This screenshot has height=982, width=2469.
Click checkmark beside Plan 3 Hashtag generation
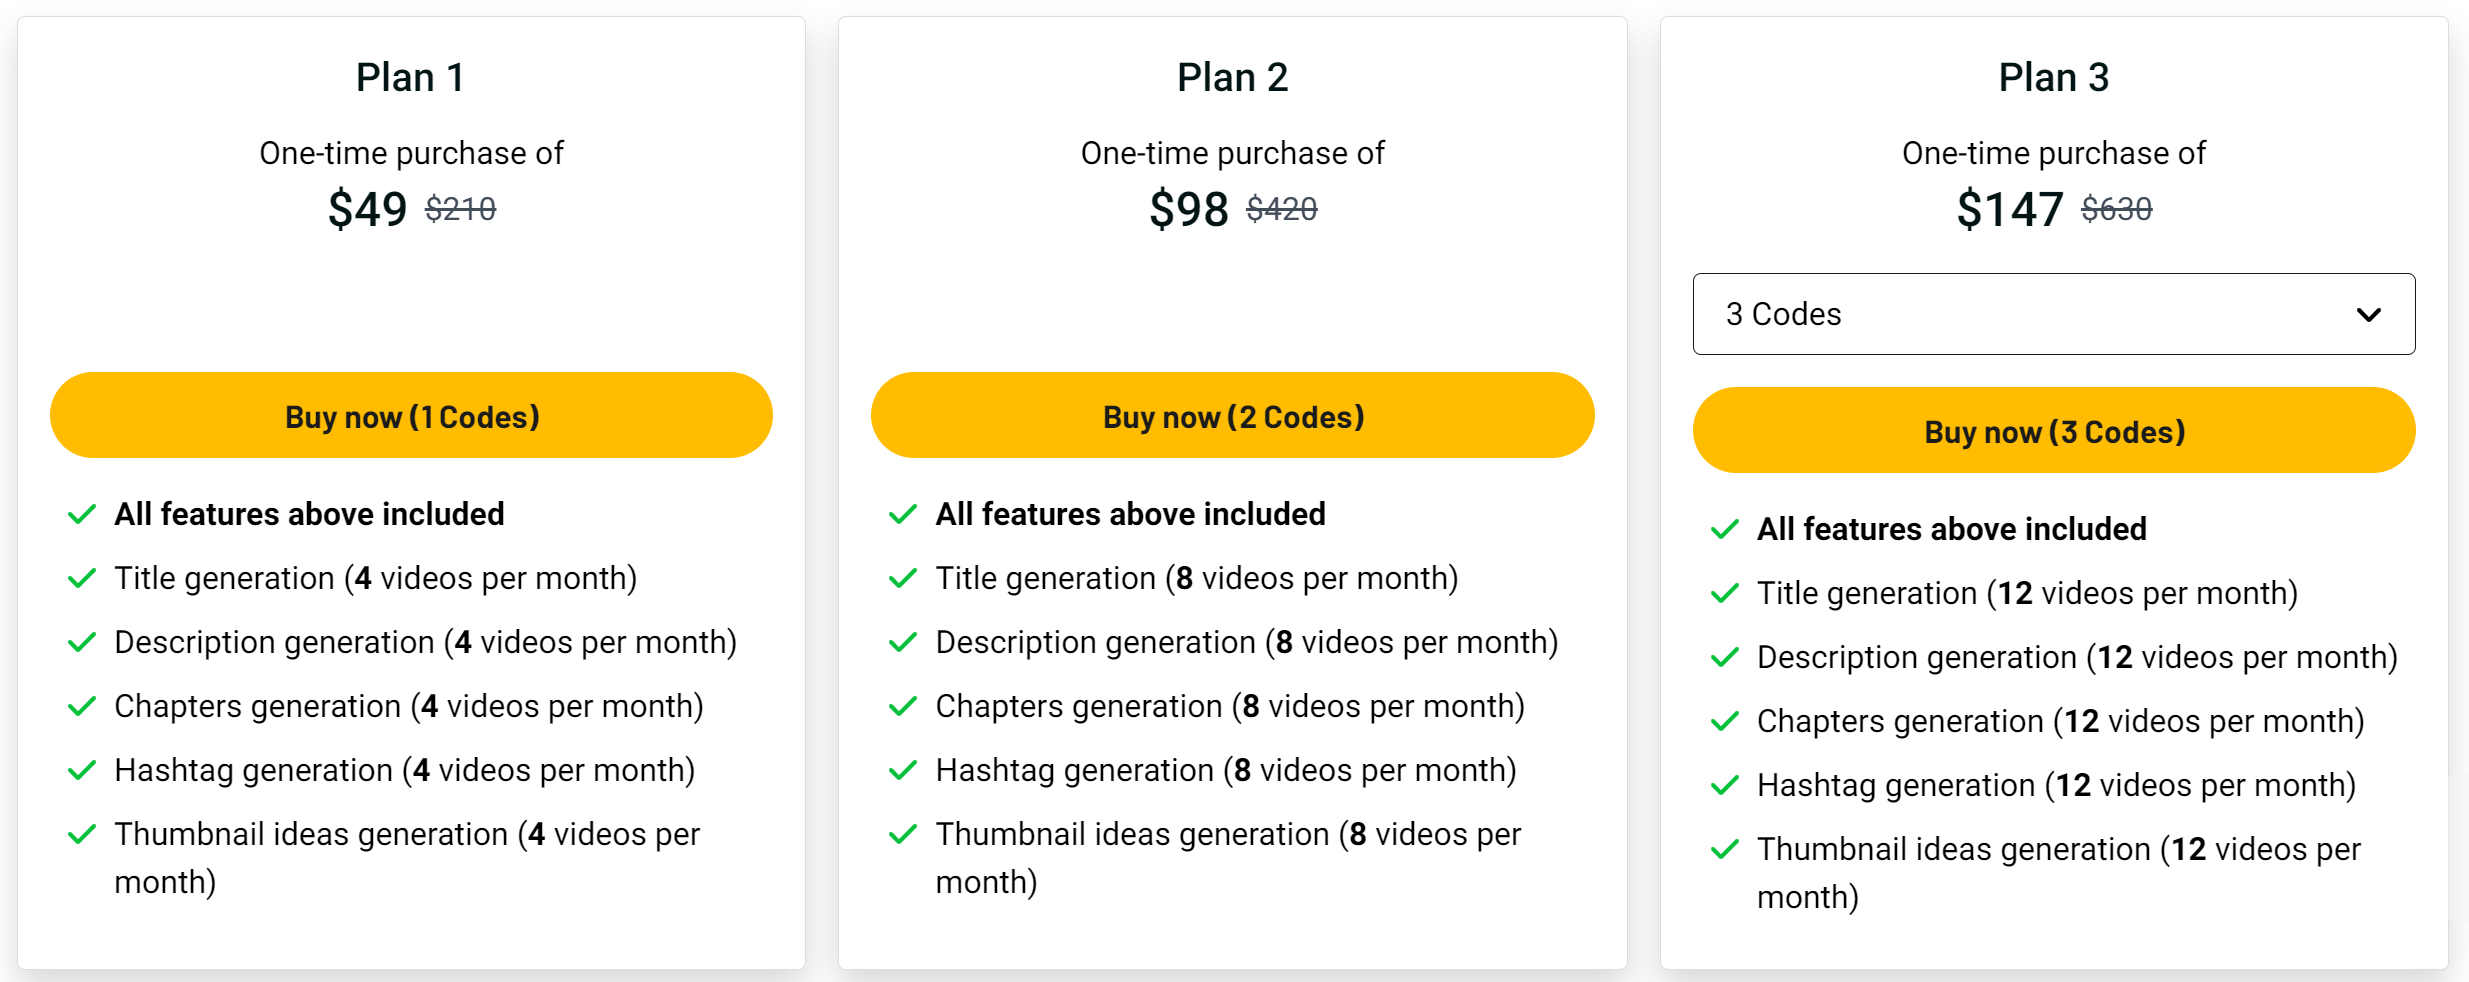[x=1725, y=786]
